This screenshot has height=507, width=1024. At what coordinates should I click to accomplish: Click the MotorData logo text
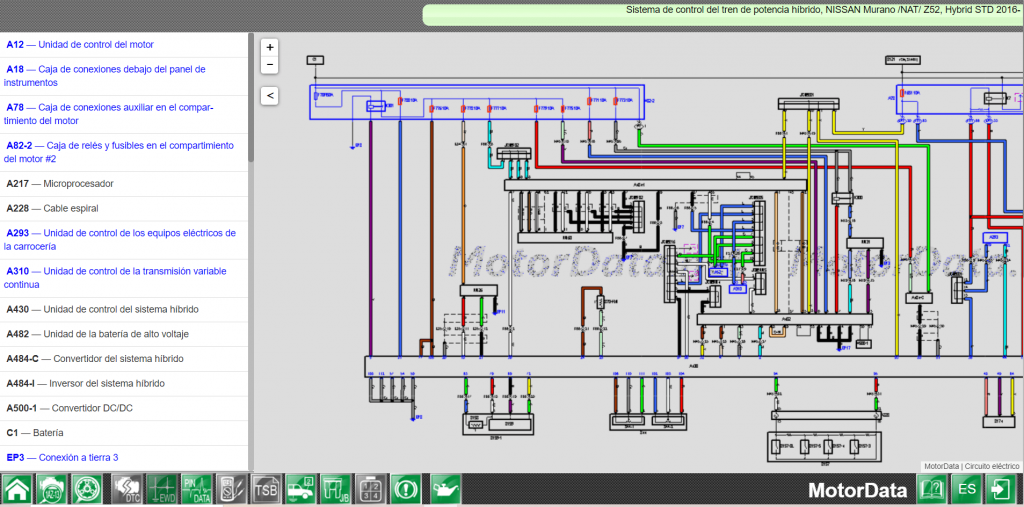coord(857,490)
